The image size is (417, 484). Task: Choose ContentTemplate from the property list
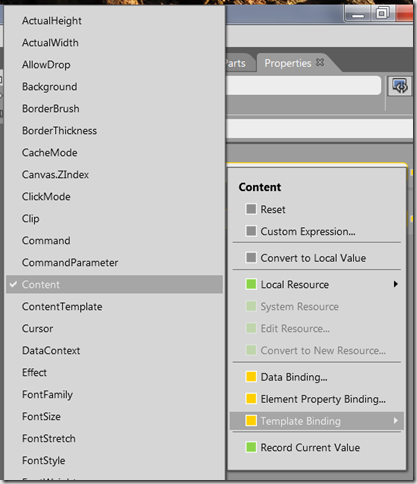click(62, 306)
